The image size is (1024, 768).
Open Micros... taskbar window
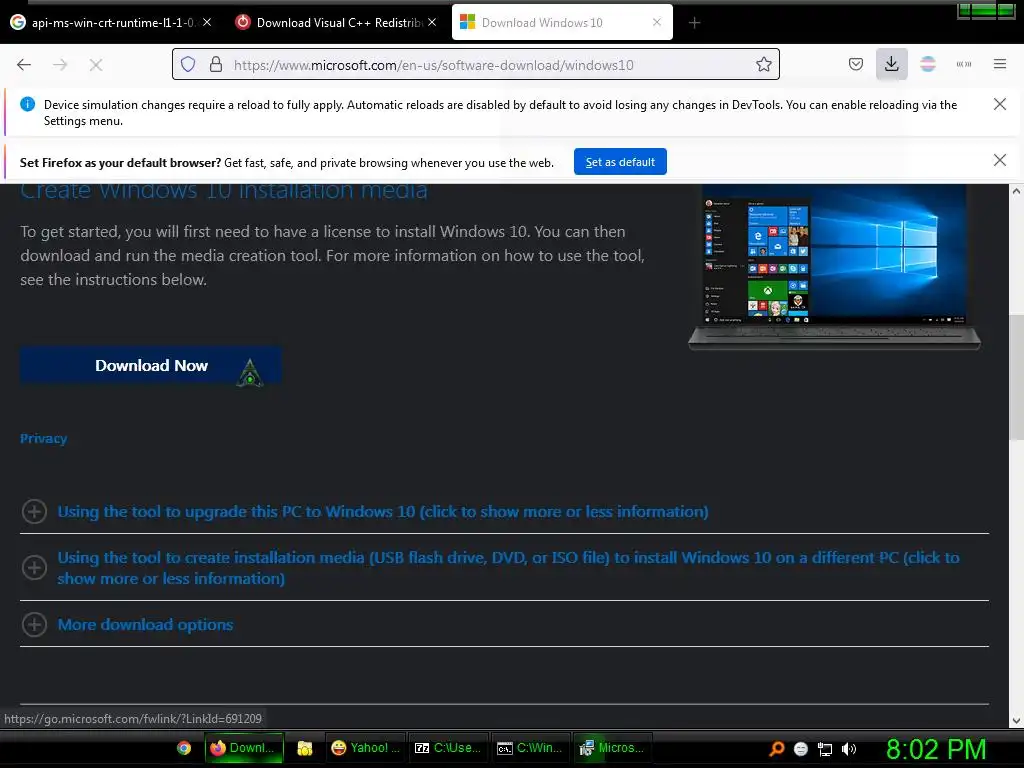(x=613, y=748)
